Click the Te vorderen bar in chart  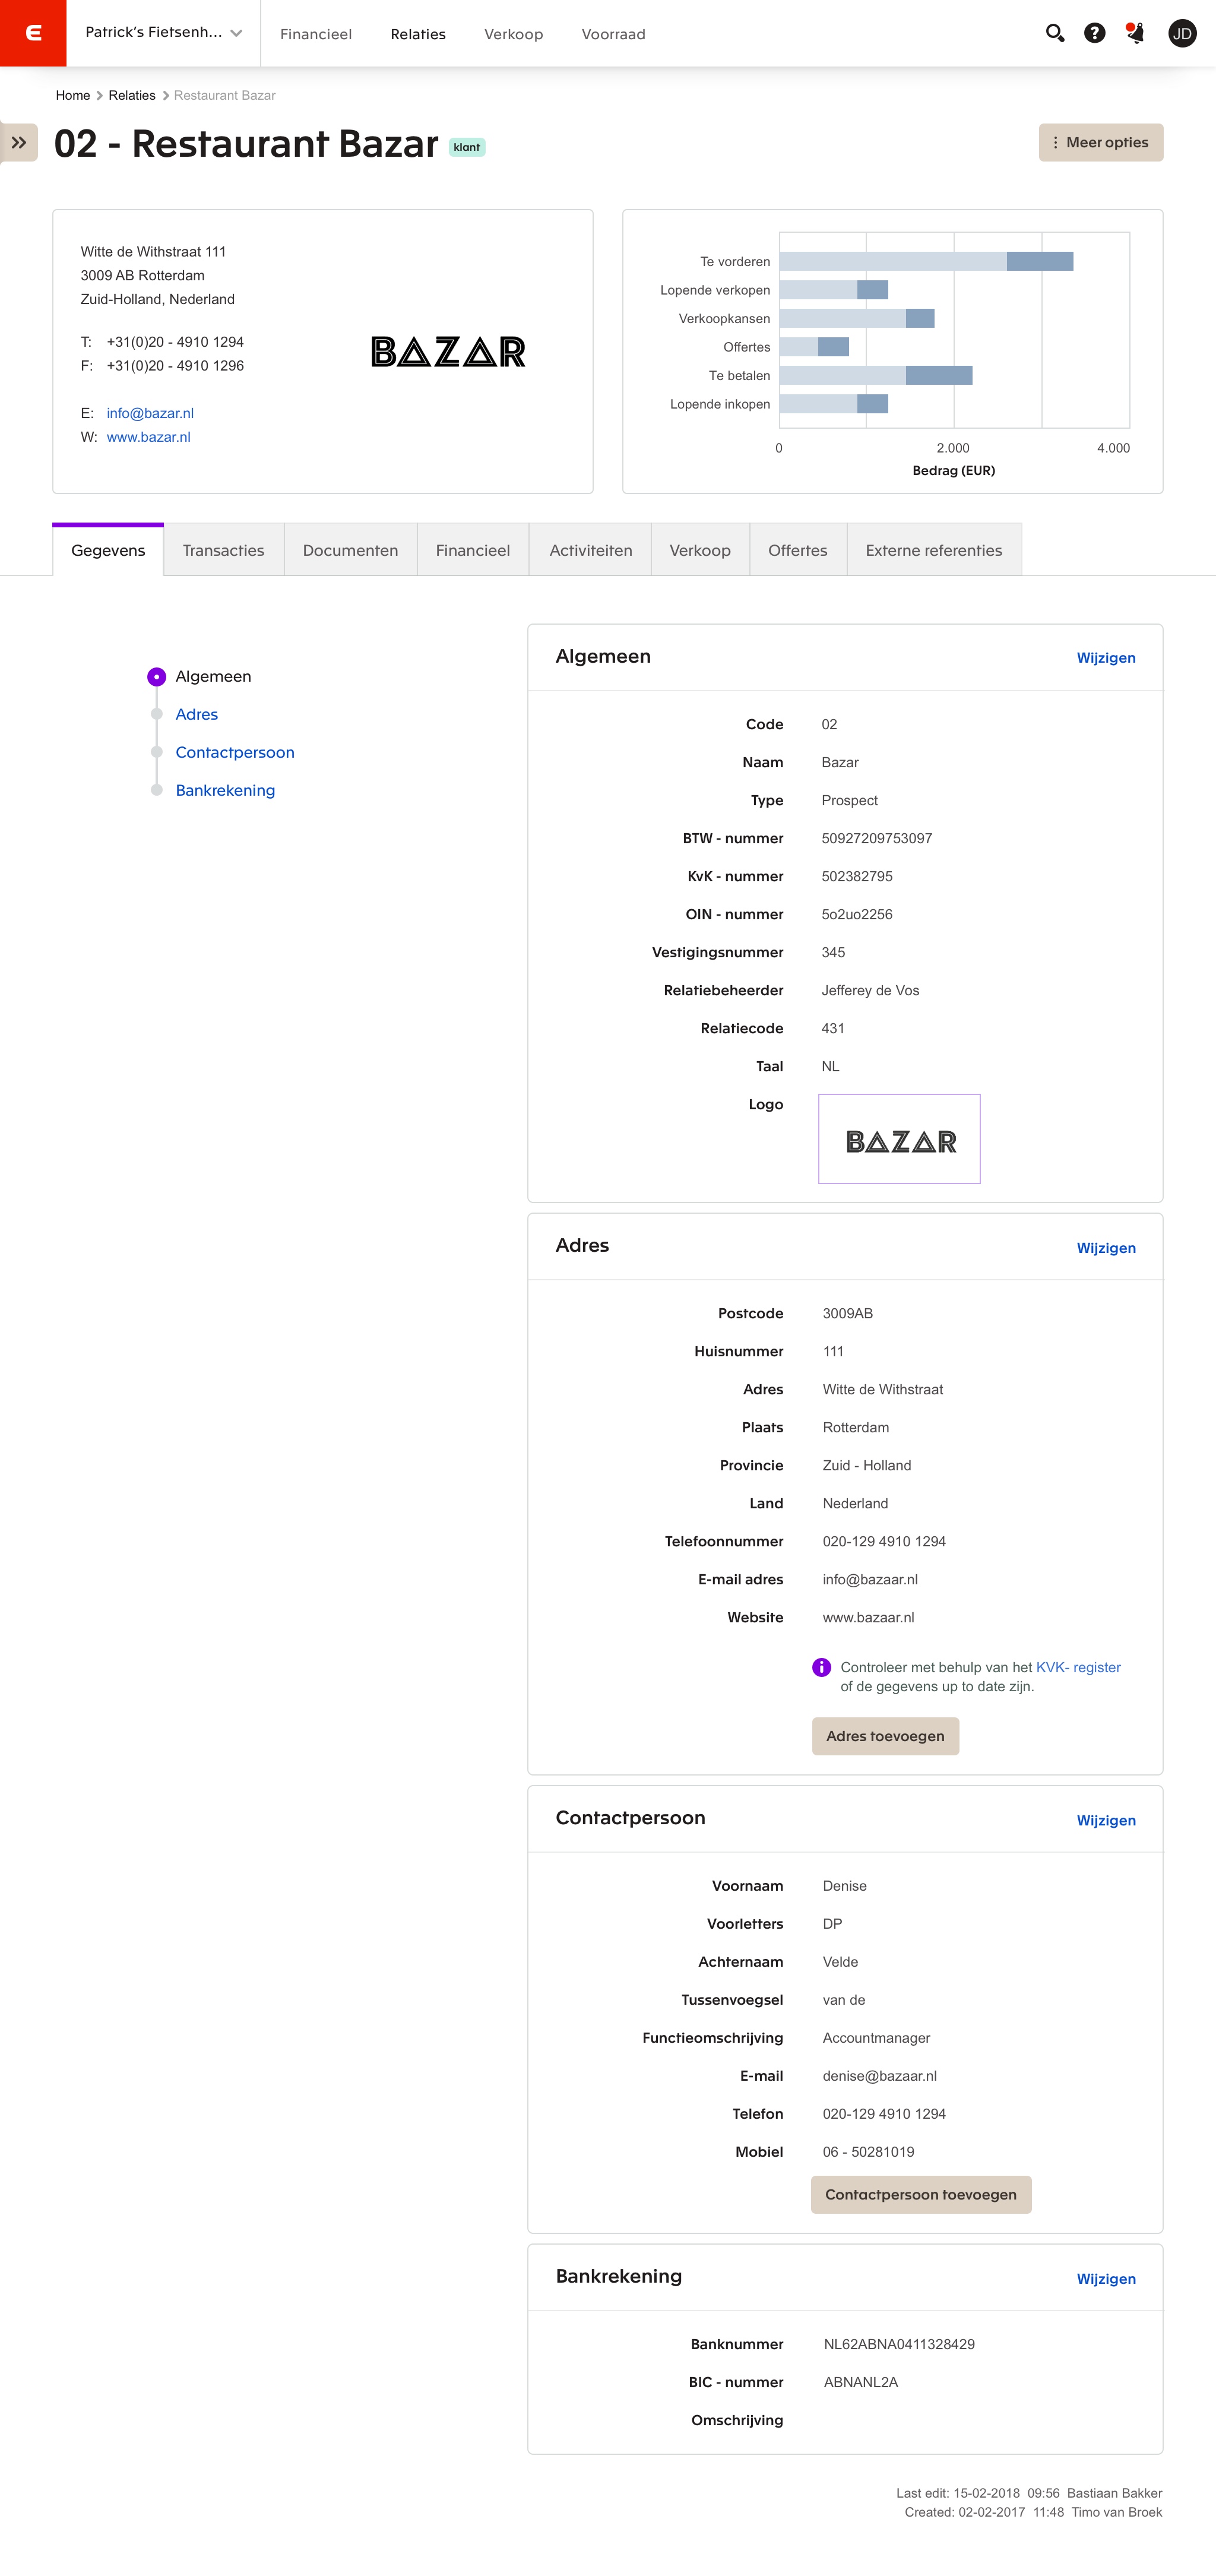(925, 262)
